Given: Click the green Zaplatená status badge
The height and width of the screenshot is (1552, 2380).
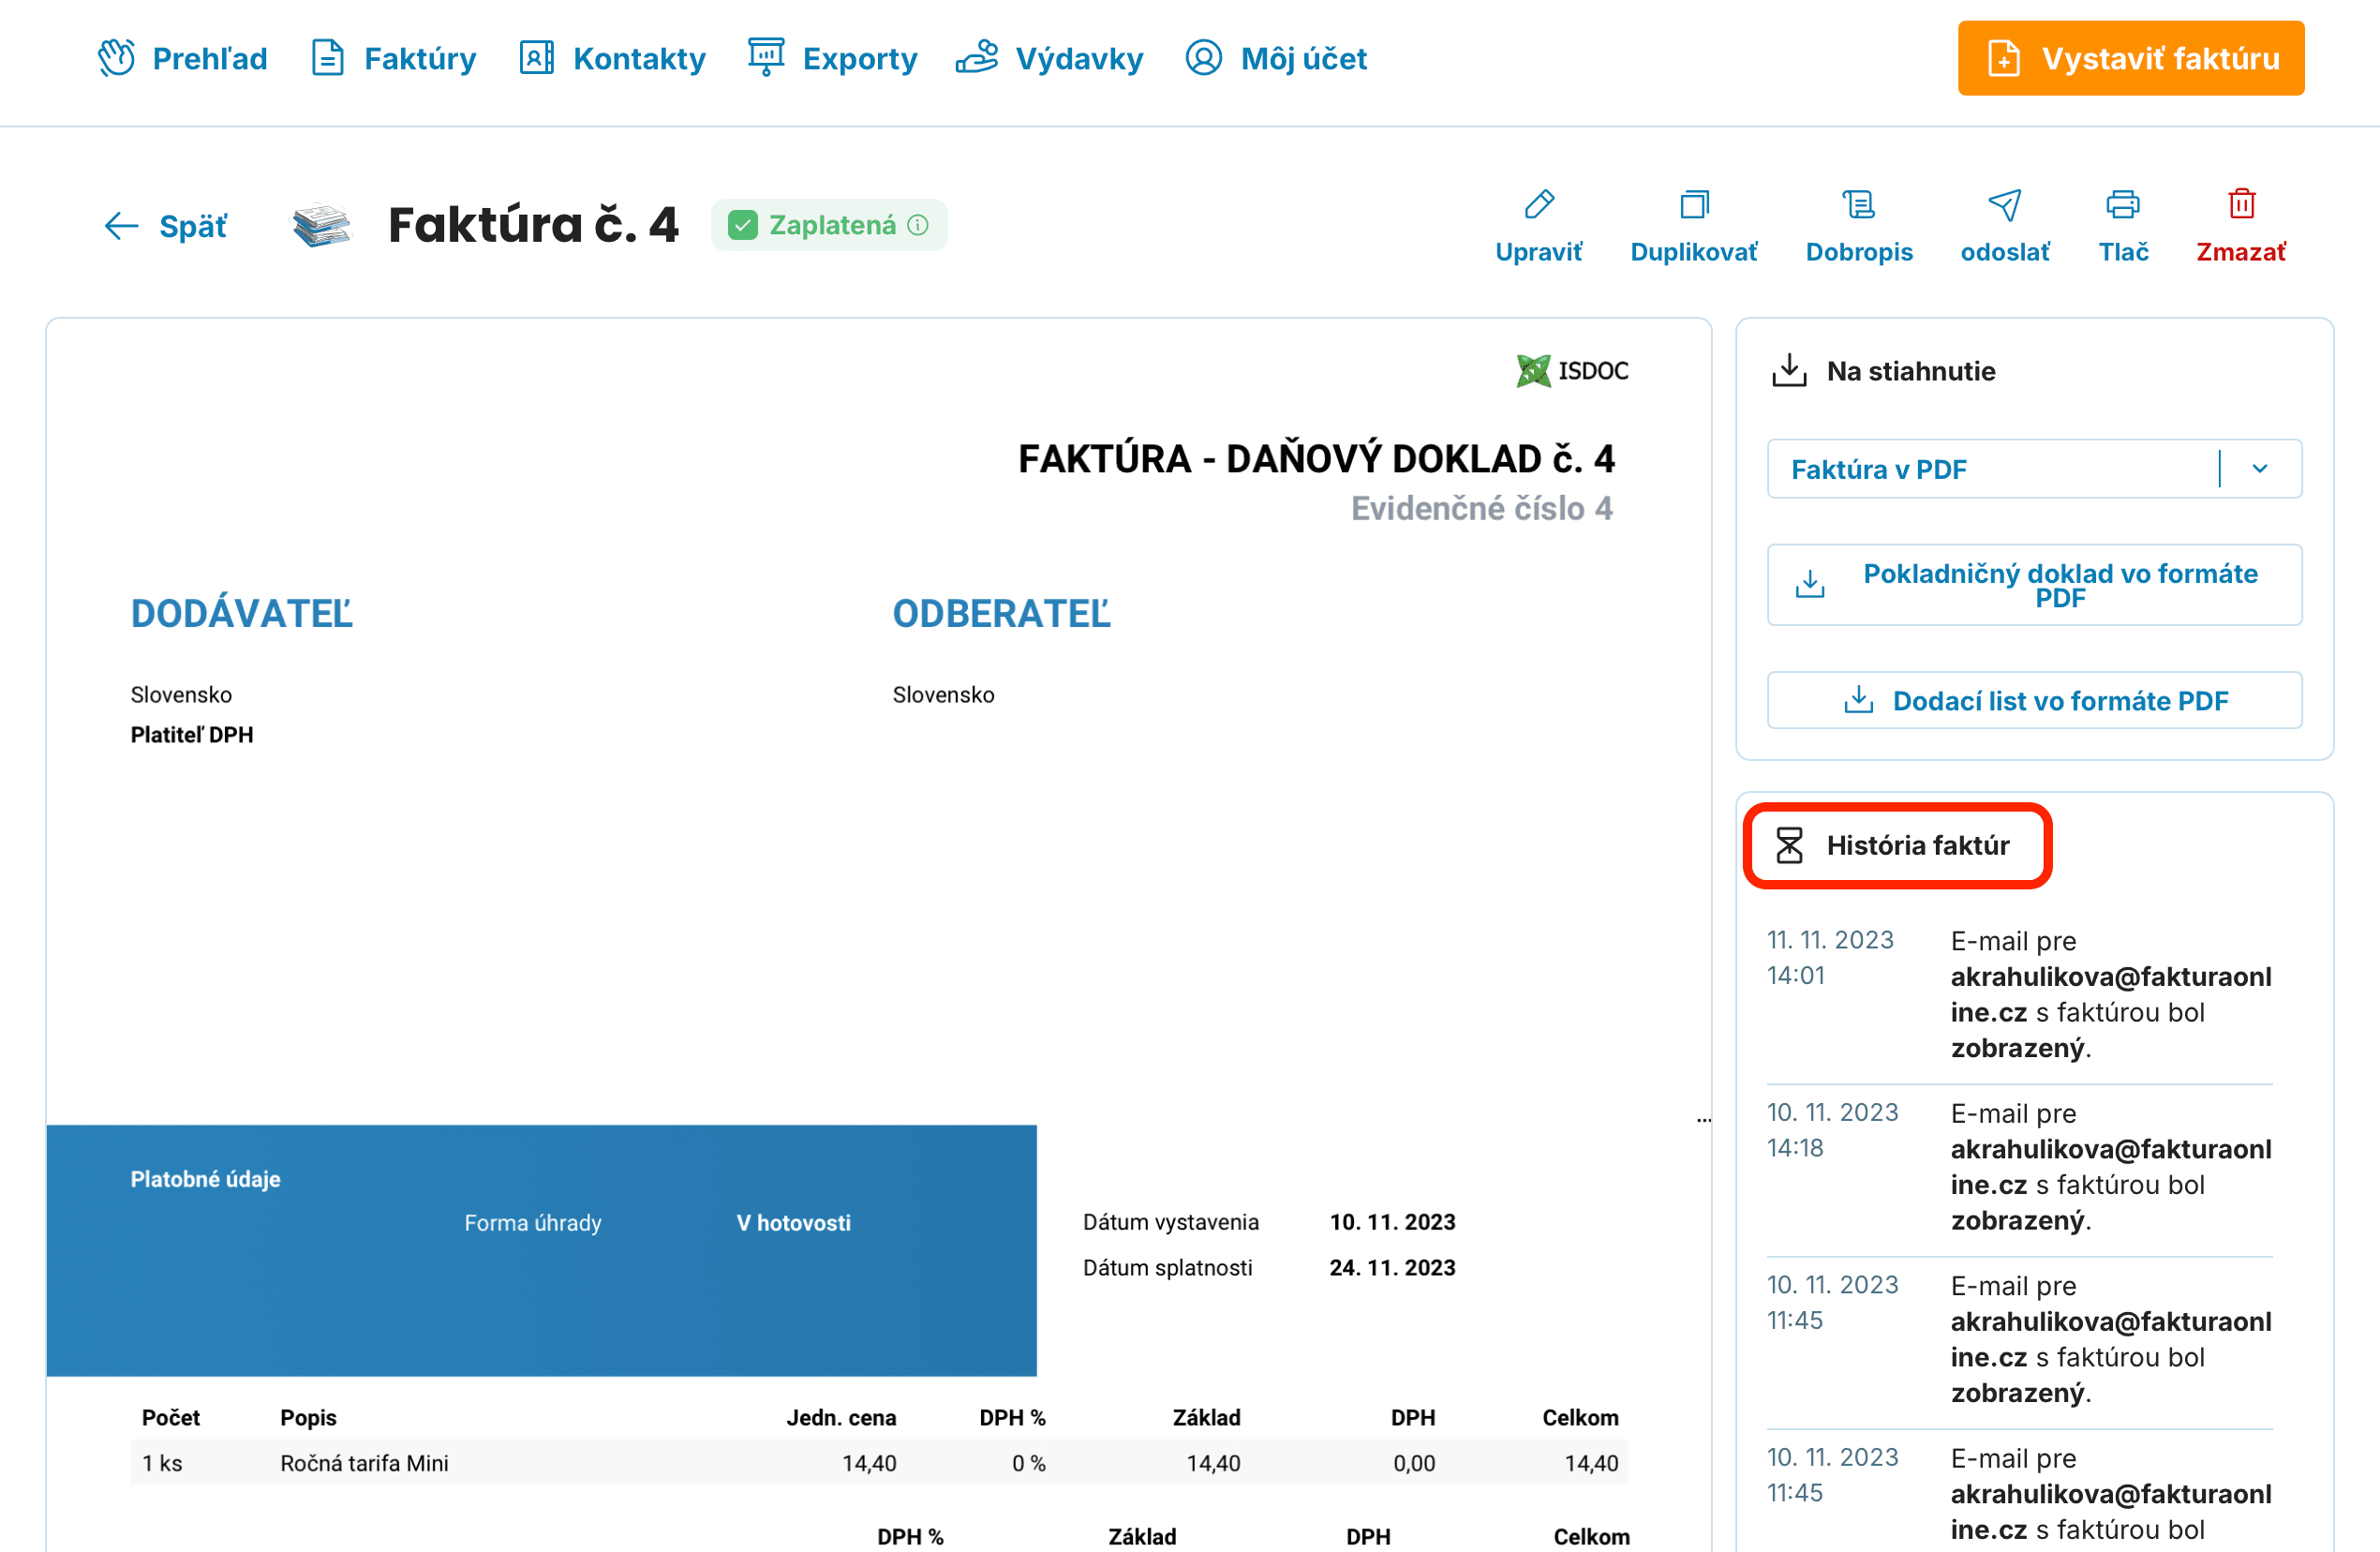Looking at the screenshot, I should coord(830,226).
